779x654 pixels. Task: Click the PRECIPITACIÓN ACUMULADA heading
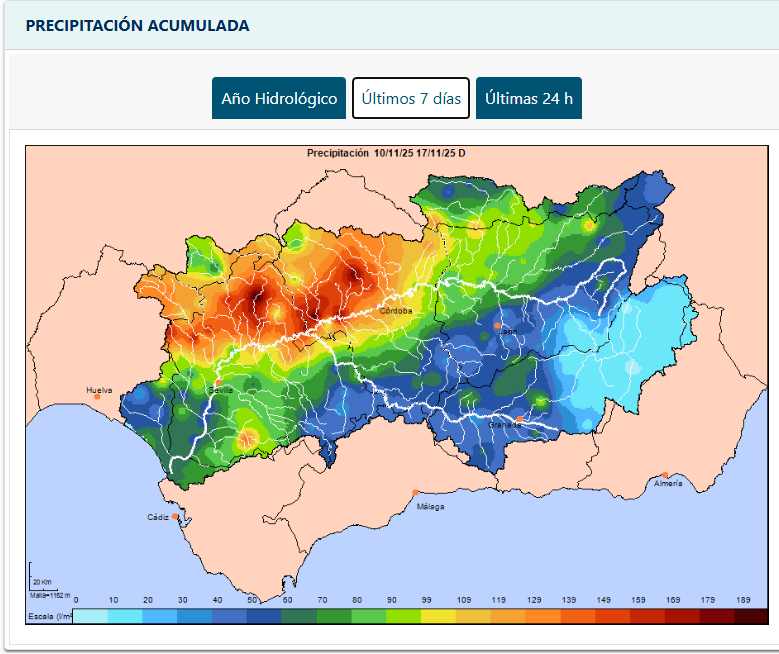click(137, 25)
